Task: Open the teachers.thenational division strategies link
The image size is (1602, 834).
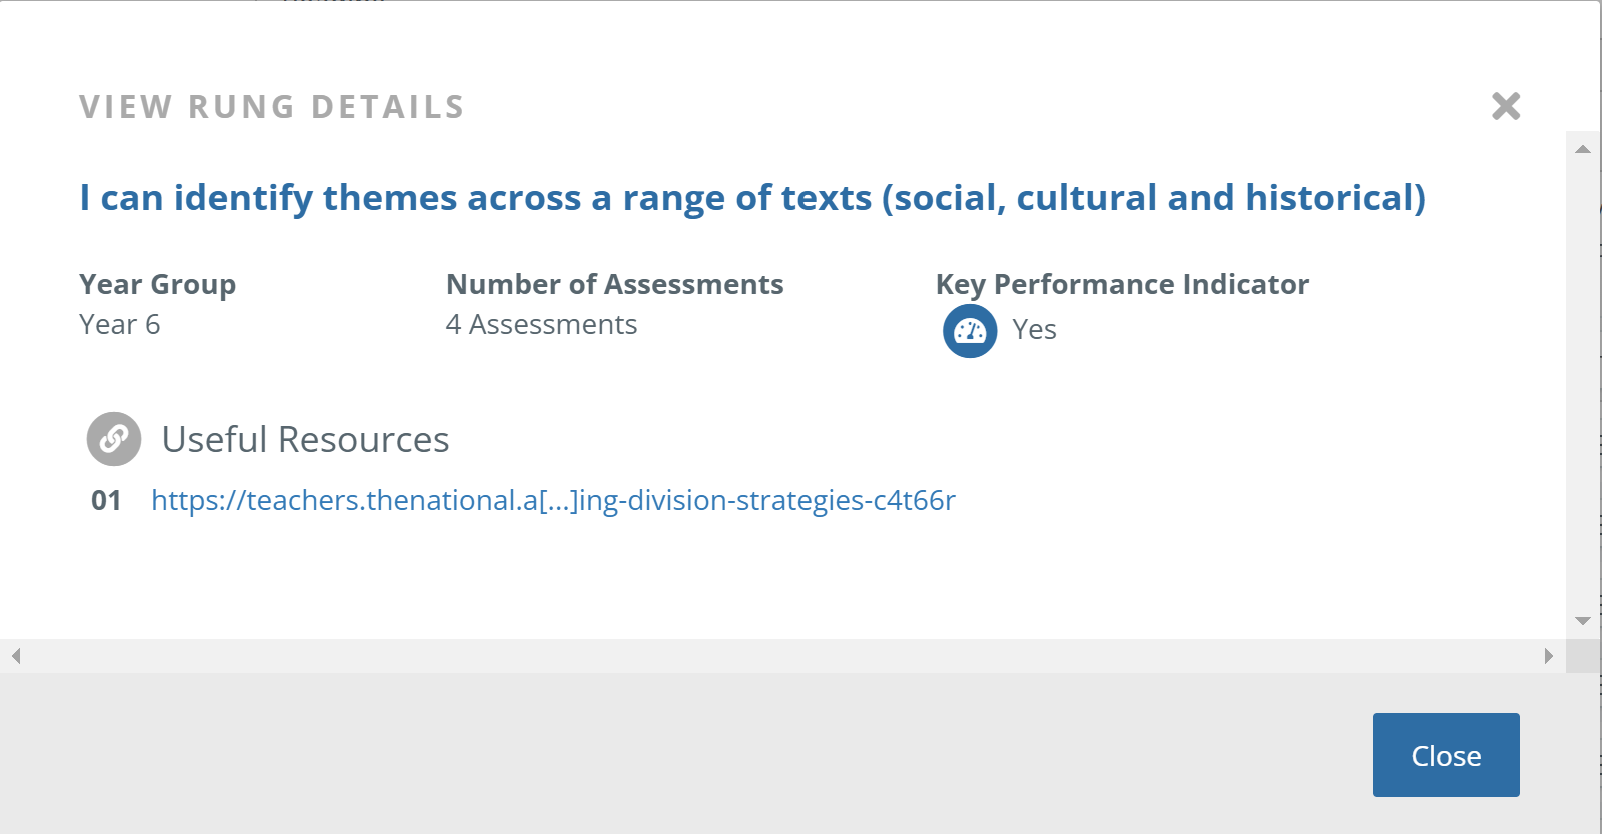Action: coord(553,500)
